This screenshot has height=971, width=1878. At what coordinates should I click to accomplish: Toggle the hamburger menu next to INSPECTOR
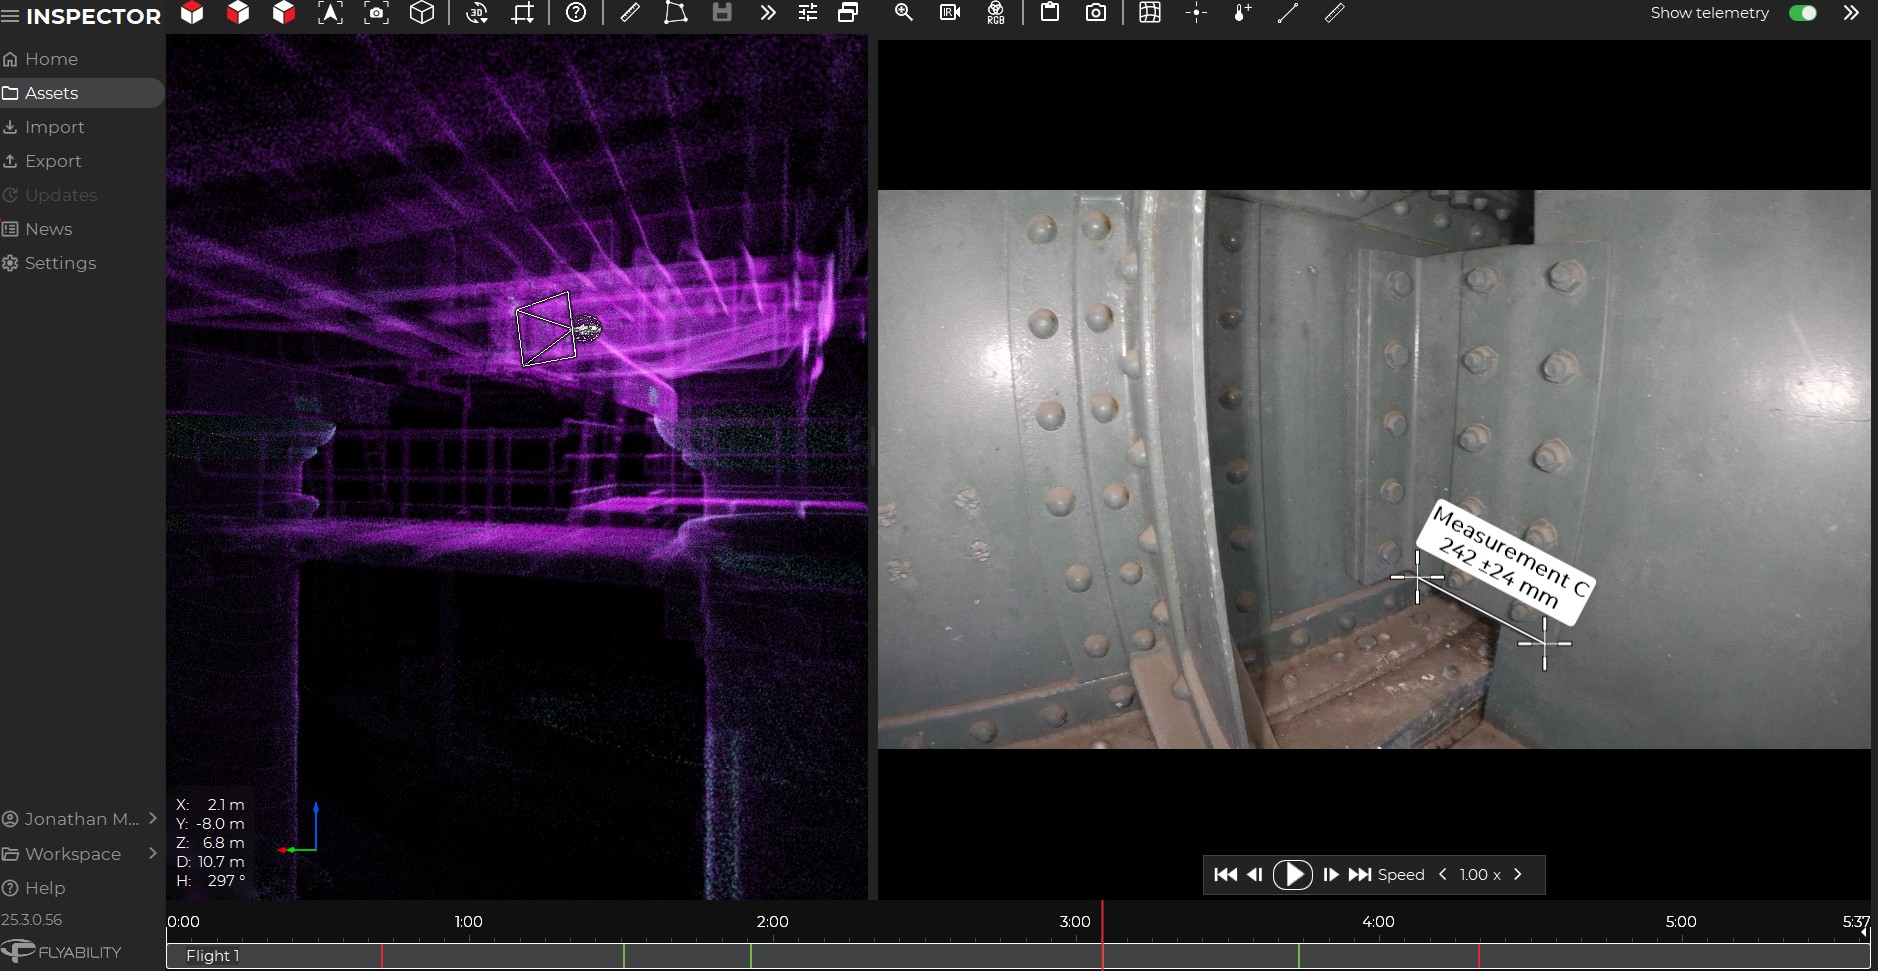point(11,16)
